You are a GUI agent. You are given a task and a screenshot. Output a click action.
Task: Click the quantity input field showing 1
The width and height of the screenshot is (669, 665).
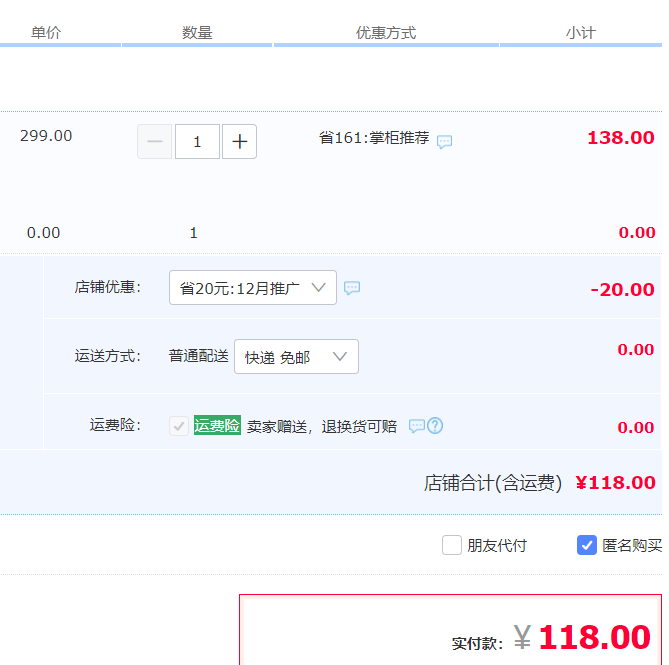point(197,142)
